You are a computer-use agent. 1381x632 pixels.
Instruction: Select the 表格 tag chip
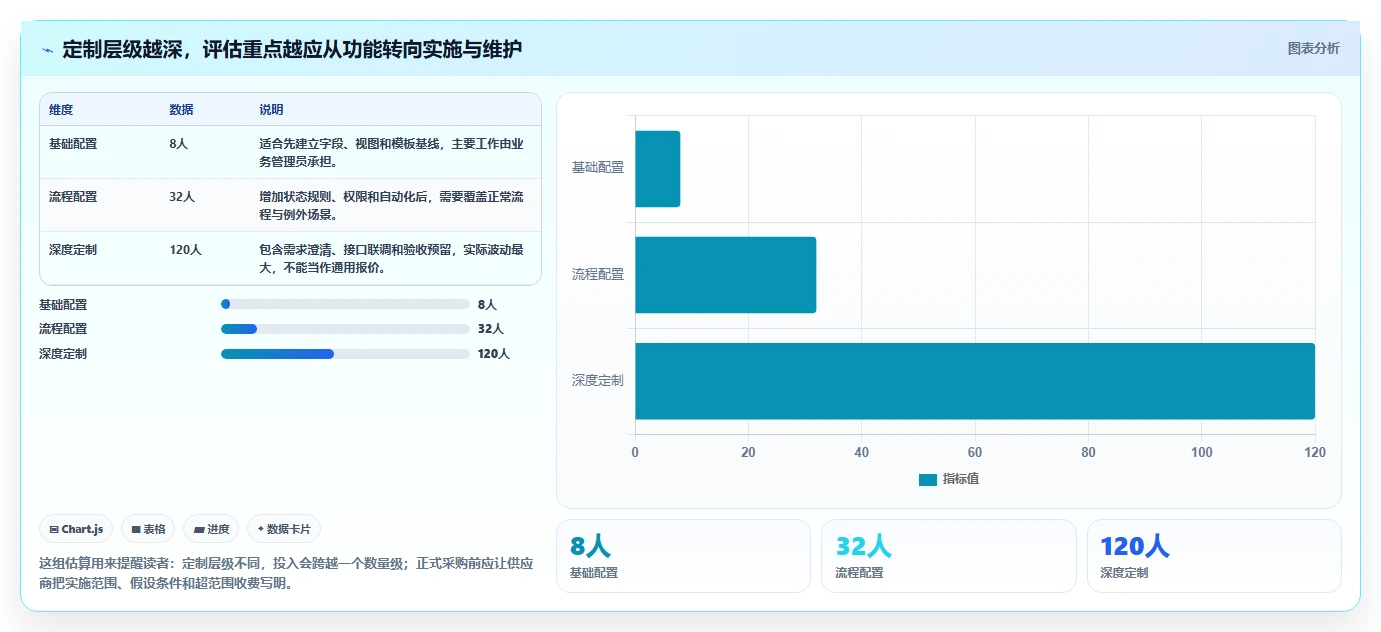(x=148, y=529)
